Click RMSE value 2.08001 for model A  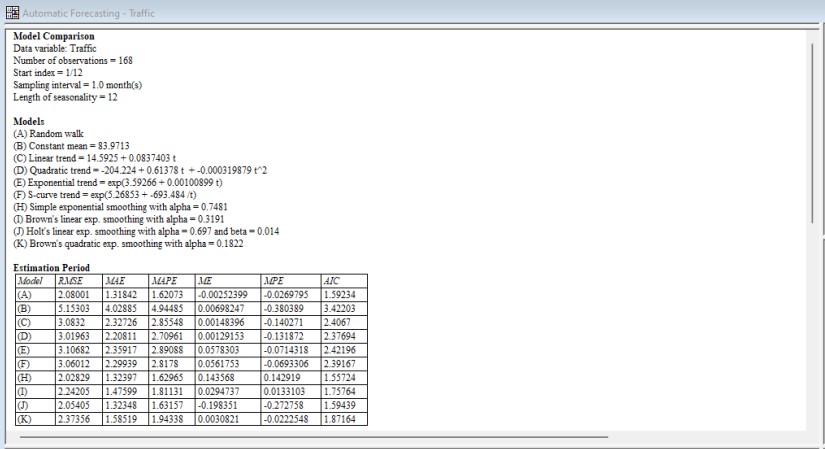click(x=77, y=296)
